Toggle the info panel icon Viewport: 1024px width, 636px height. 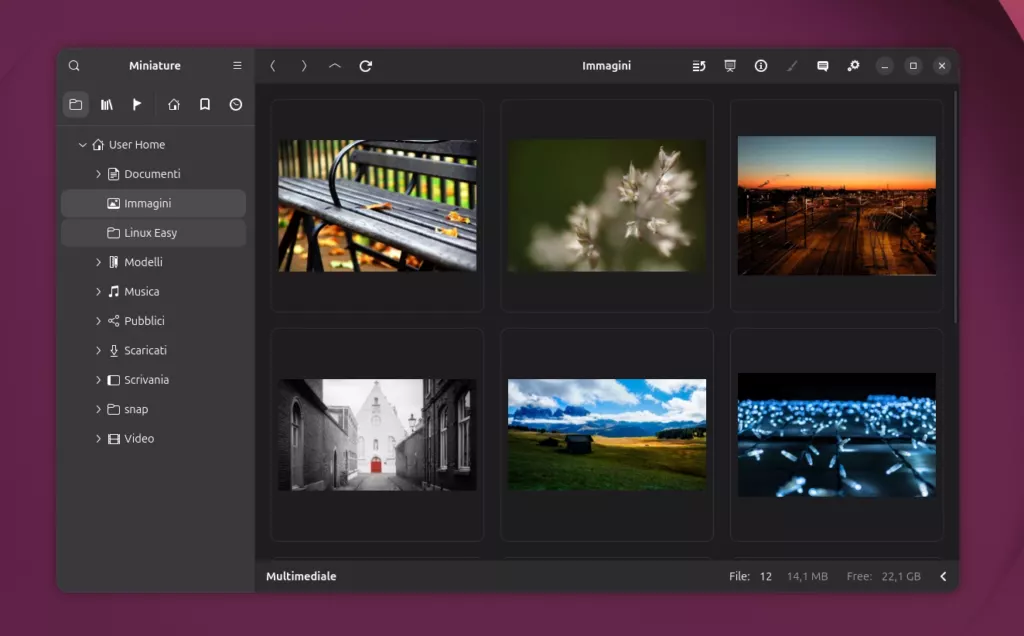pyautogui.click(x=761, y=66)
